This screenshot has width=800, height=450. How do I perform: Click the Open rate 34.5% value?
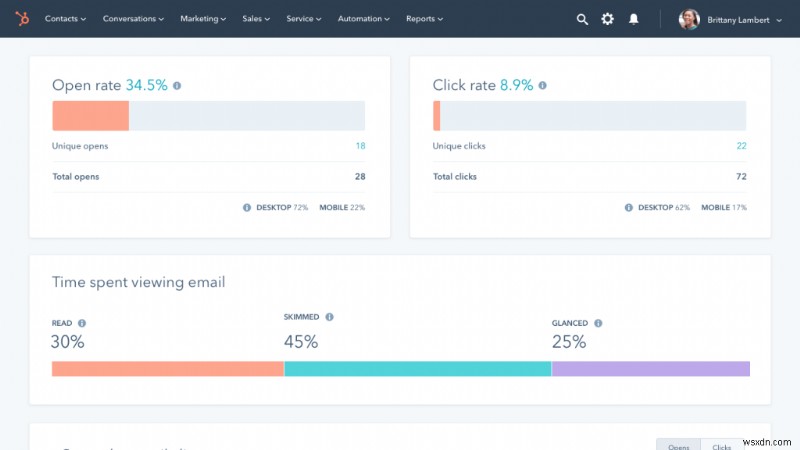[x=146, y=85]
